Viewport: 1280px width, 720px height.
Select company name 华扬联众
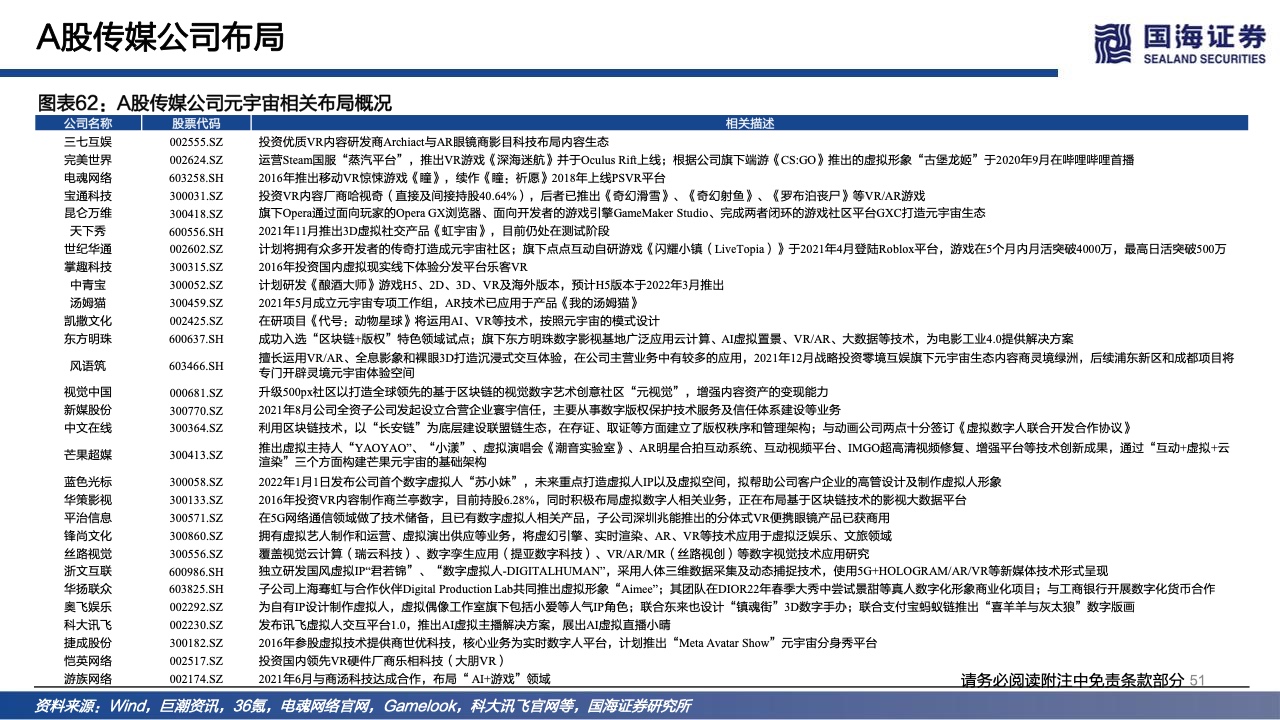88,588
